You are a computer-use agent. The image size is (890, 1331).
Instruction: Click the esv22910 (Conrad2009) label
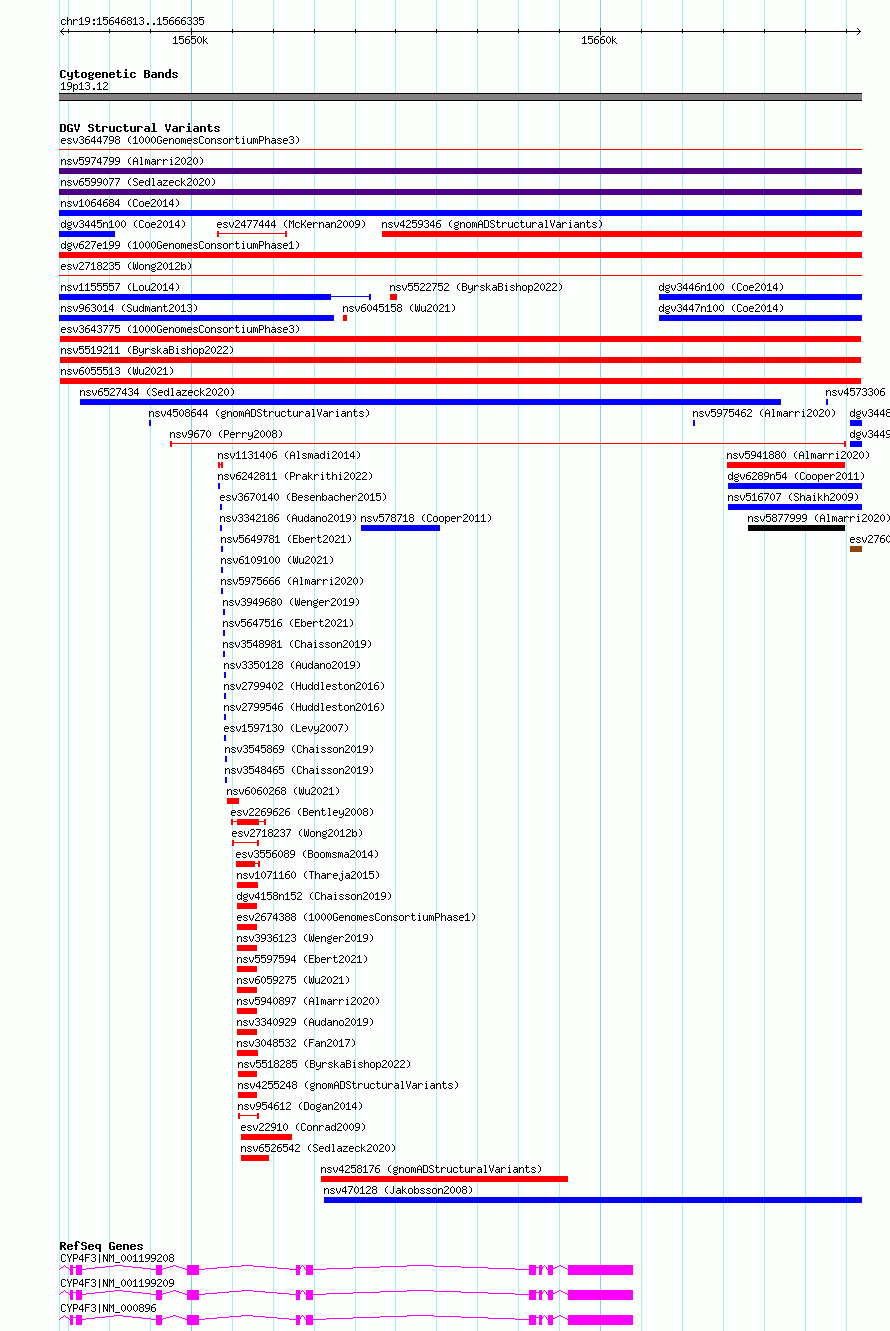303,1127
